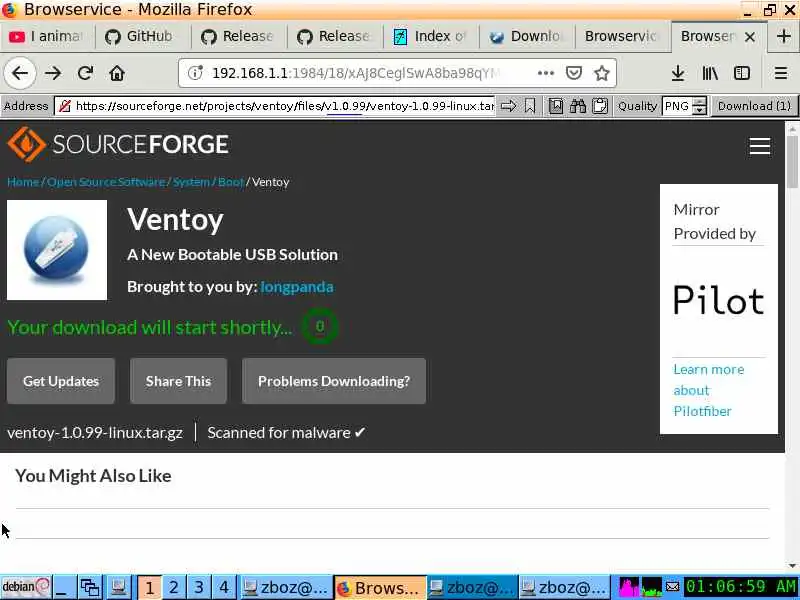Open Browservice find with the binoculars icon

[578, 106]
